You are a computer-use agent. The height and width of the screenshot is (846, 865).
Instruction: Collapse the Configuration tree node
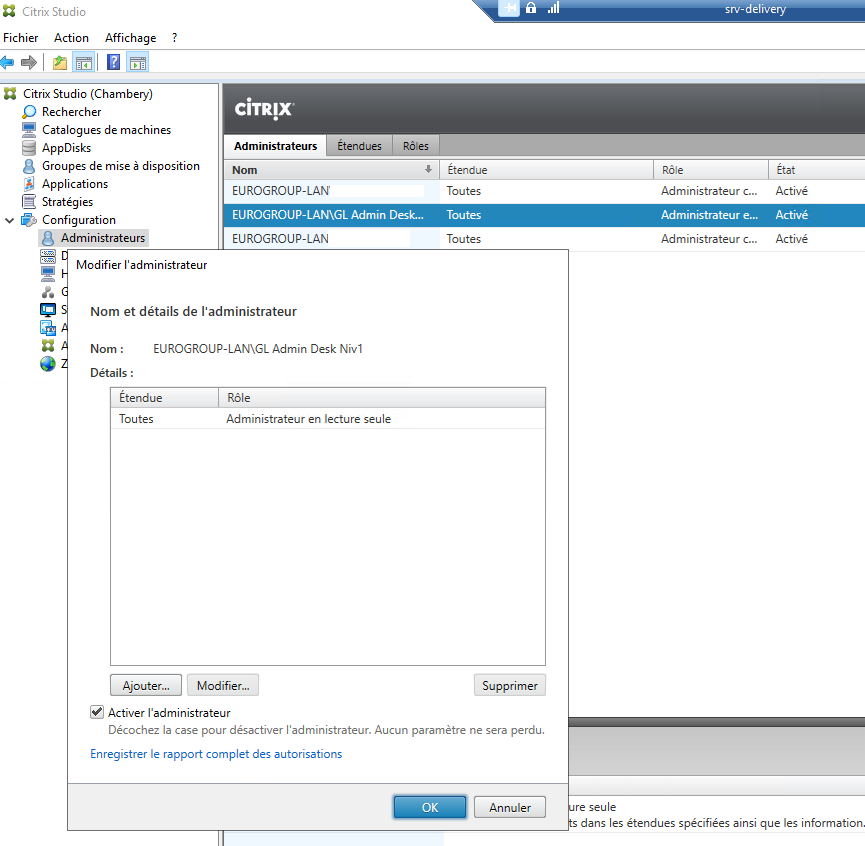coord(9,220)
